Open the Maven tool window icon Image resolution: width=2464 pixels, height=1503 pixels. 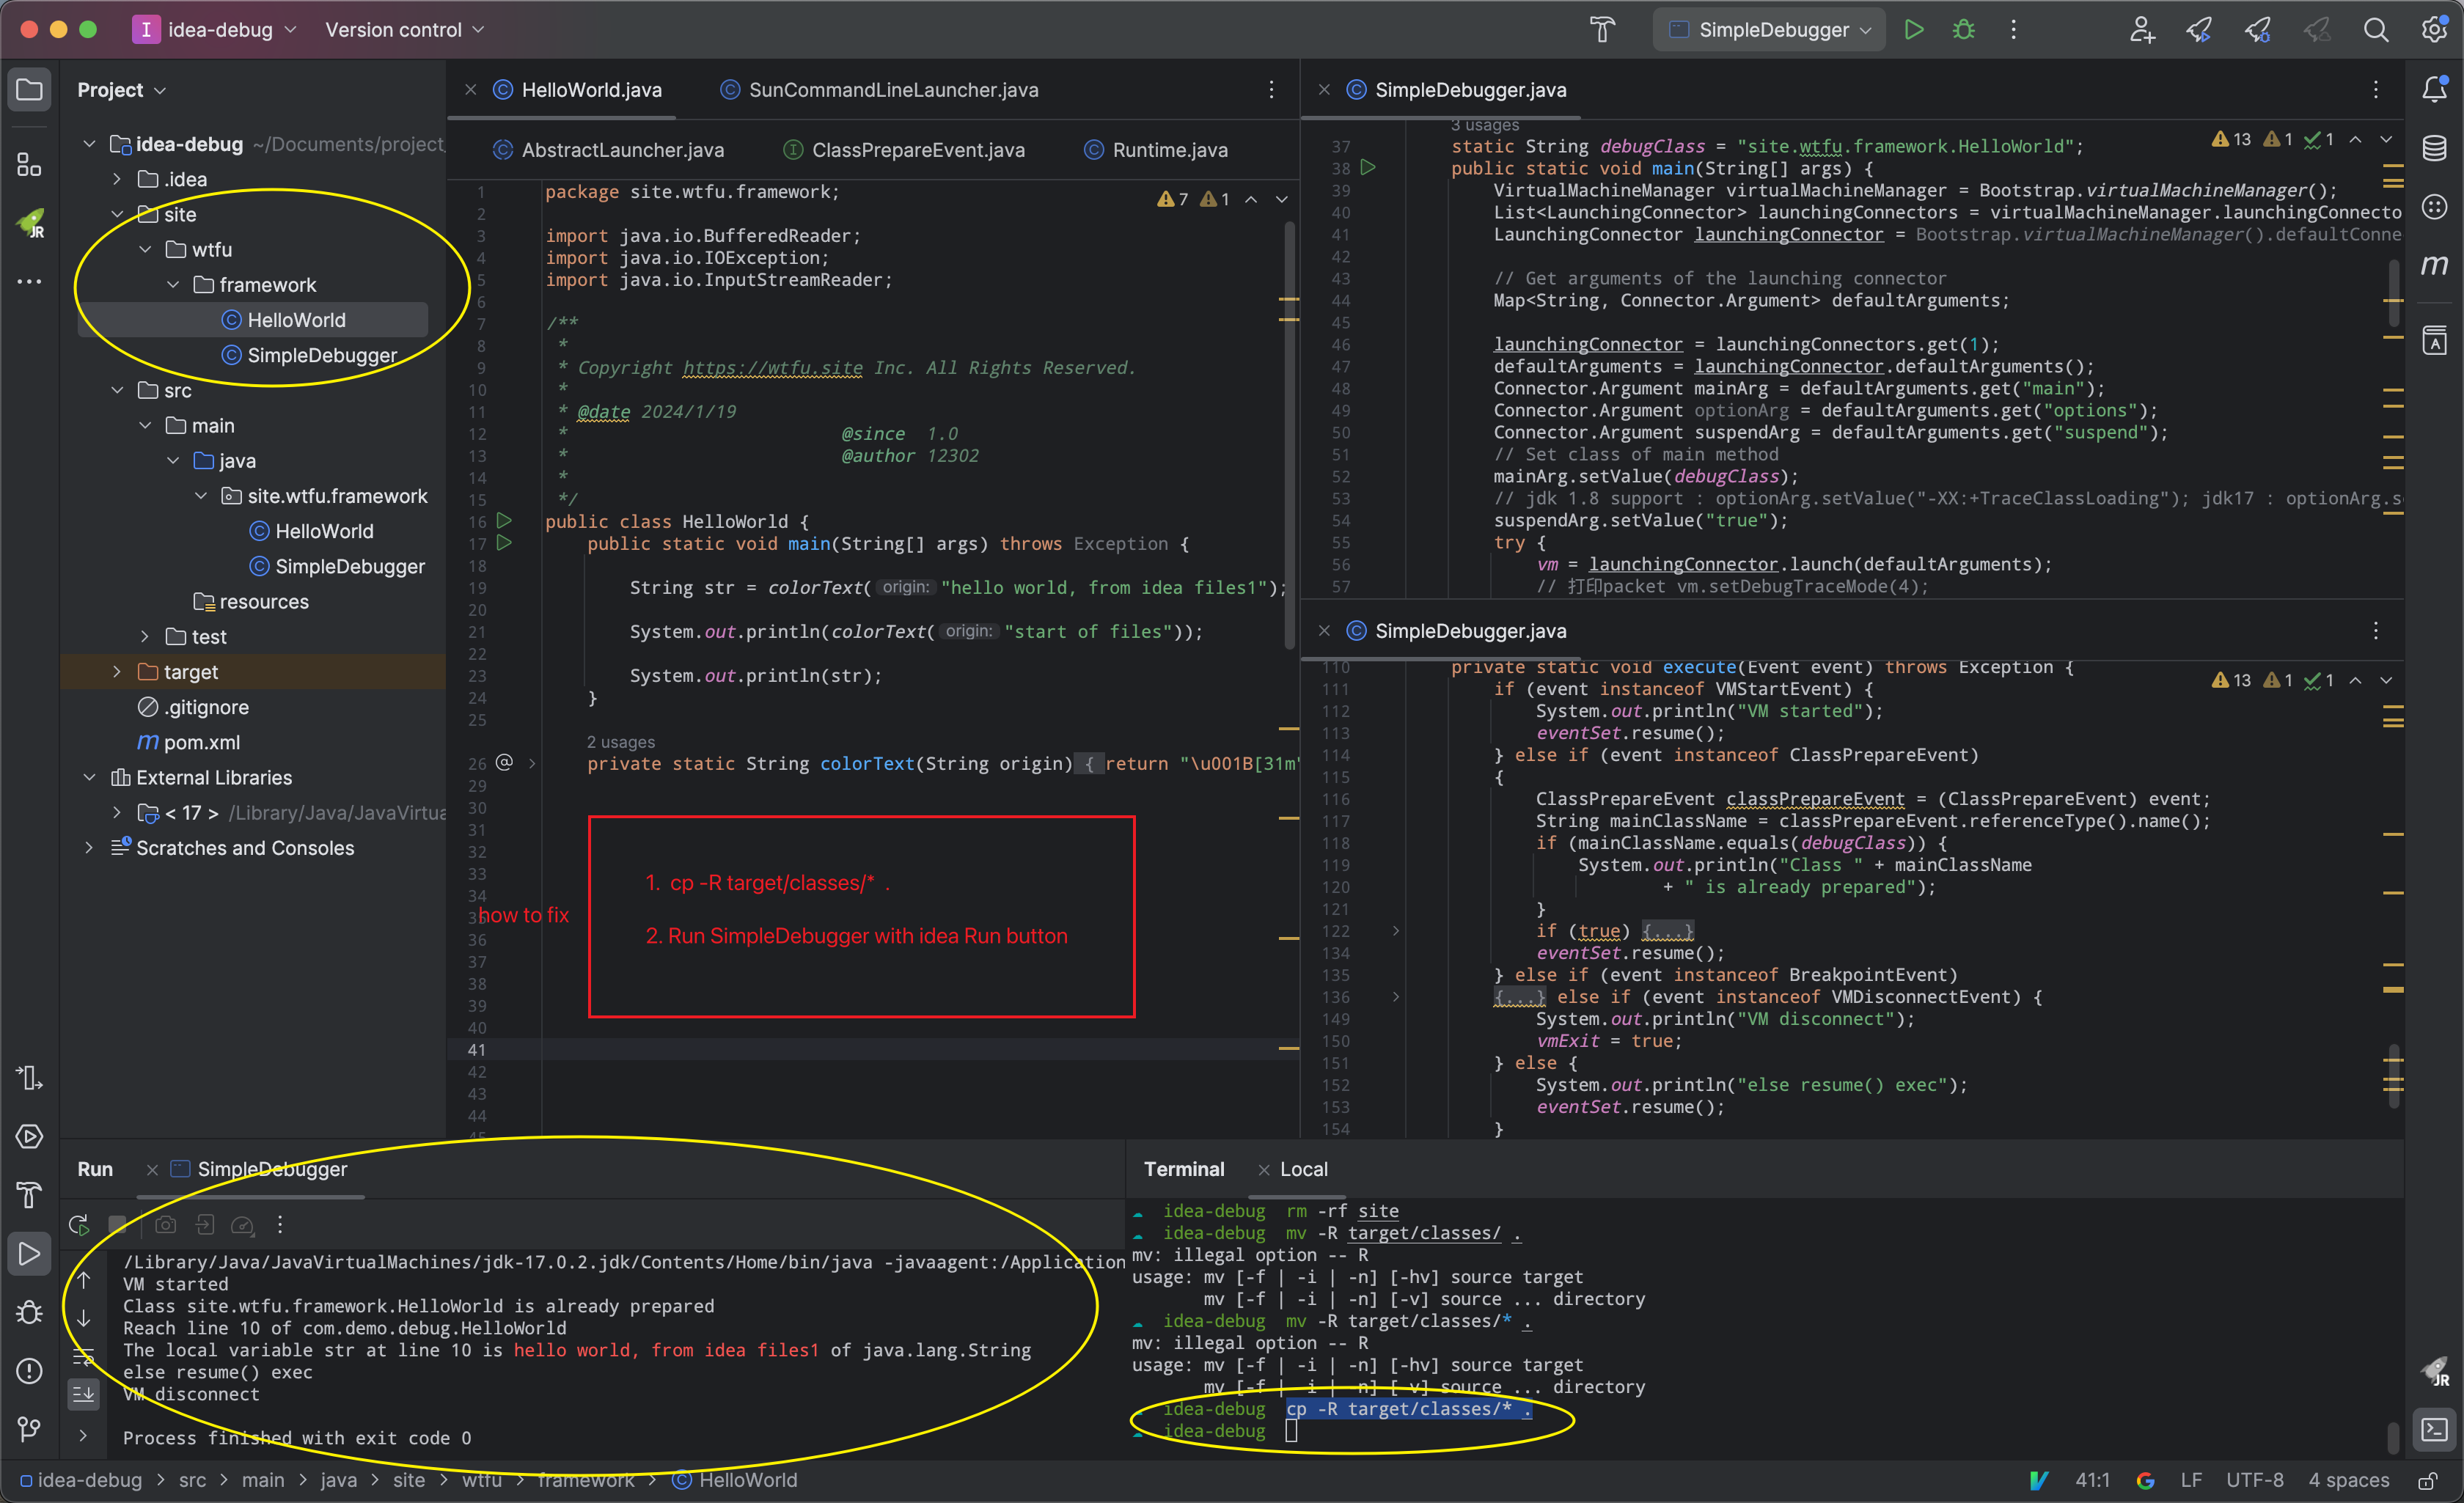tap(2434, 265)
